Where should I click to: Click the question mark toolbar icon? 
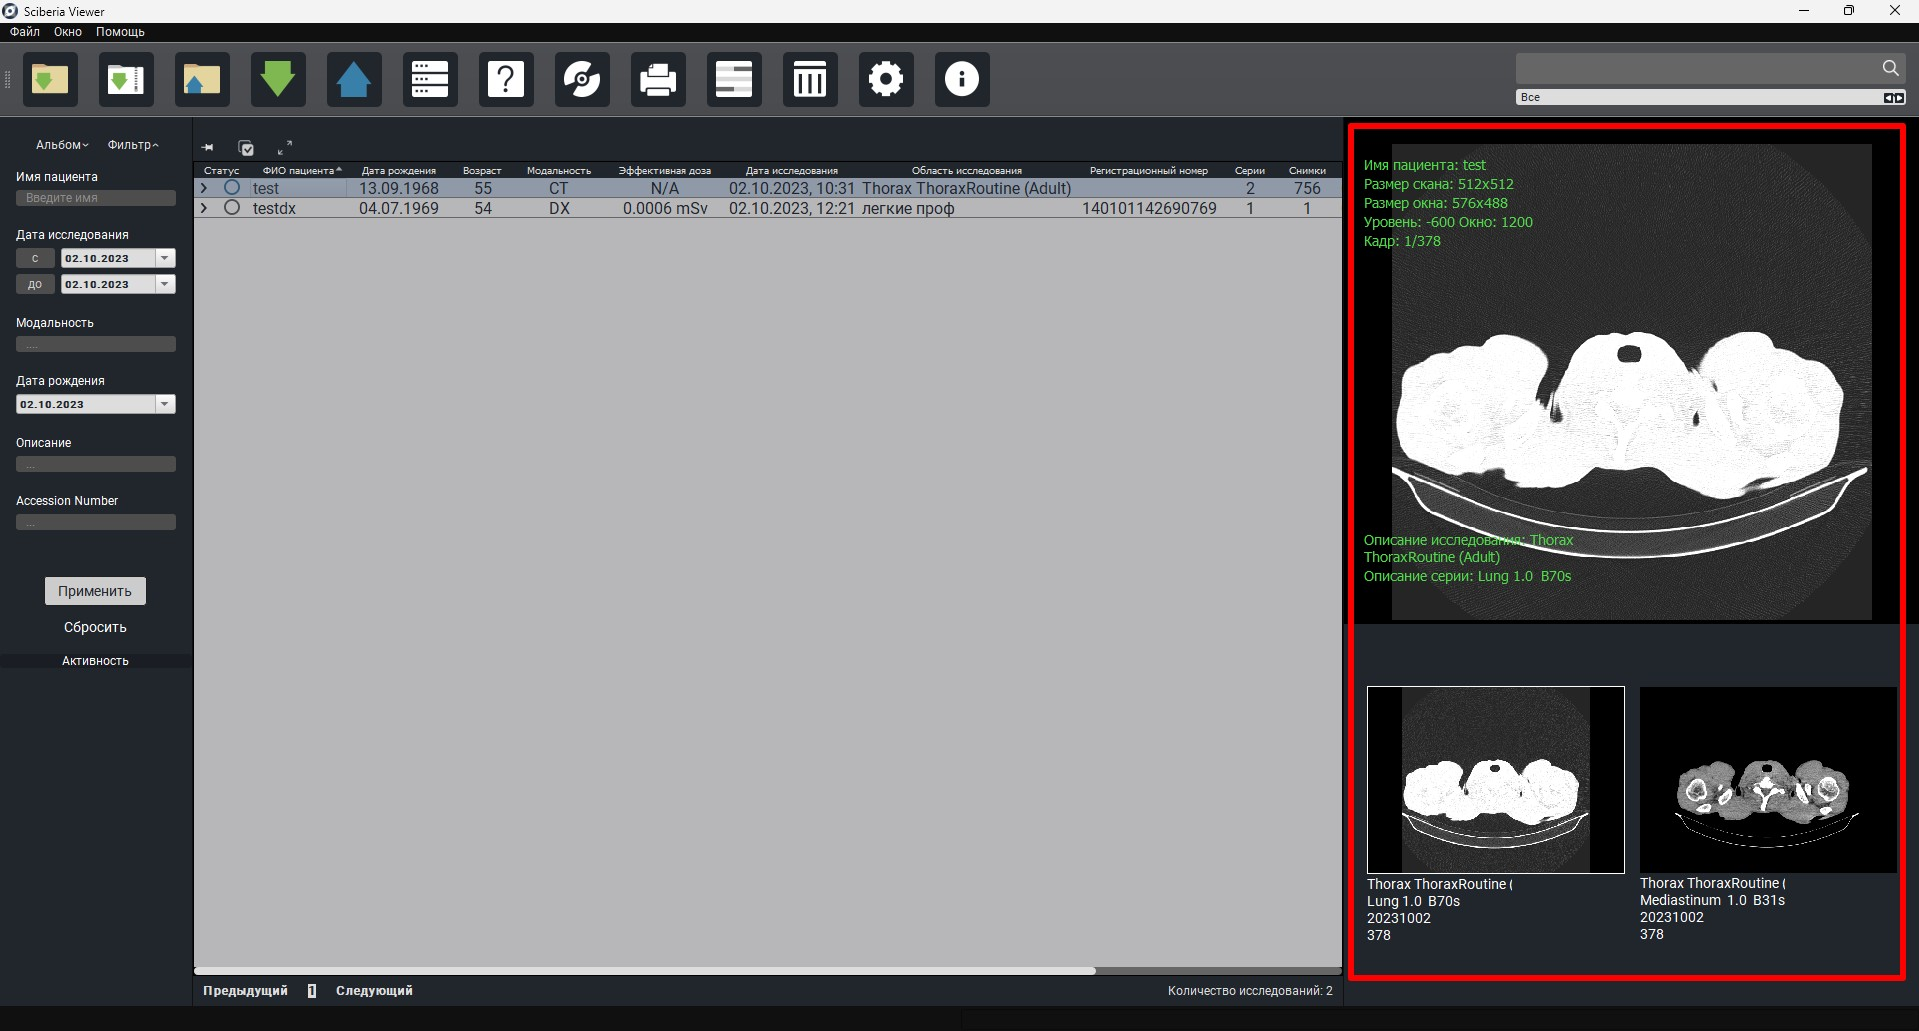506,79
